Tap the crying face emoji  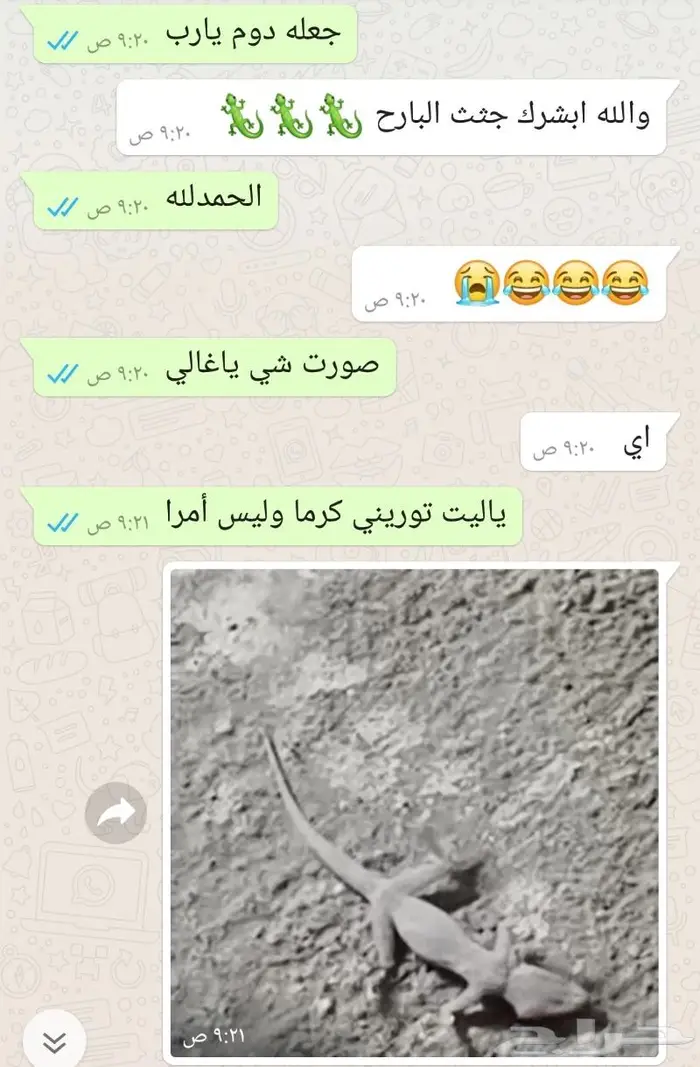point(478,283)
